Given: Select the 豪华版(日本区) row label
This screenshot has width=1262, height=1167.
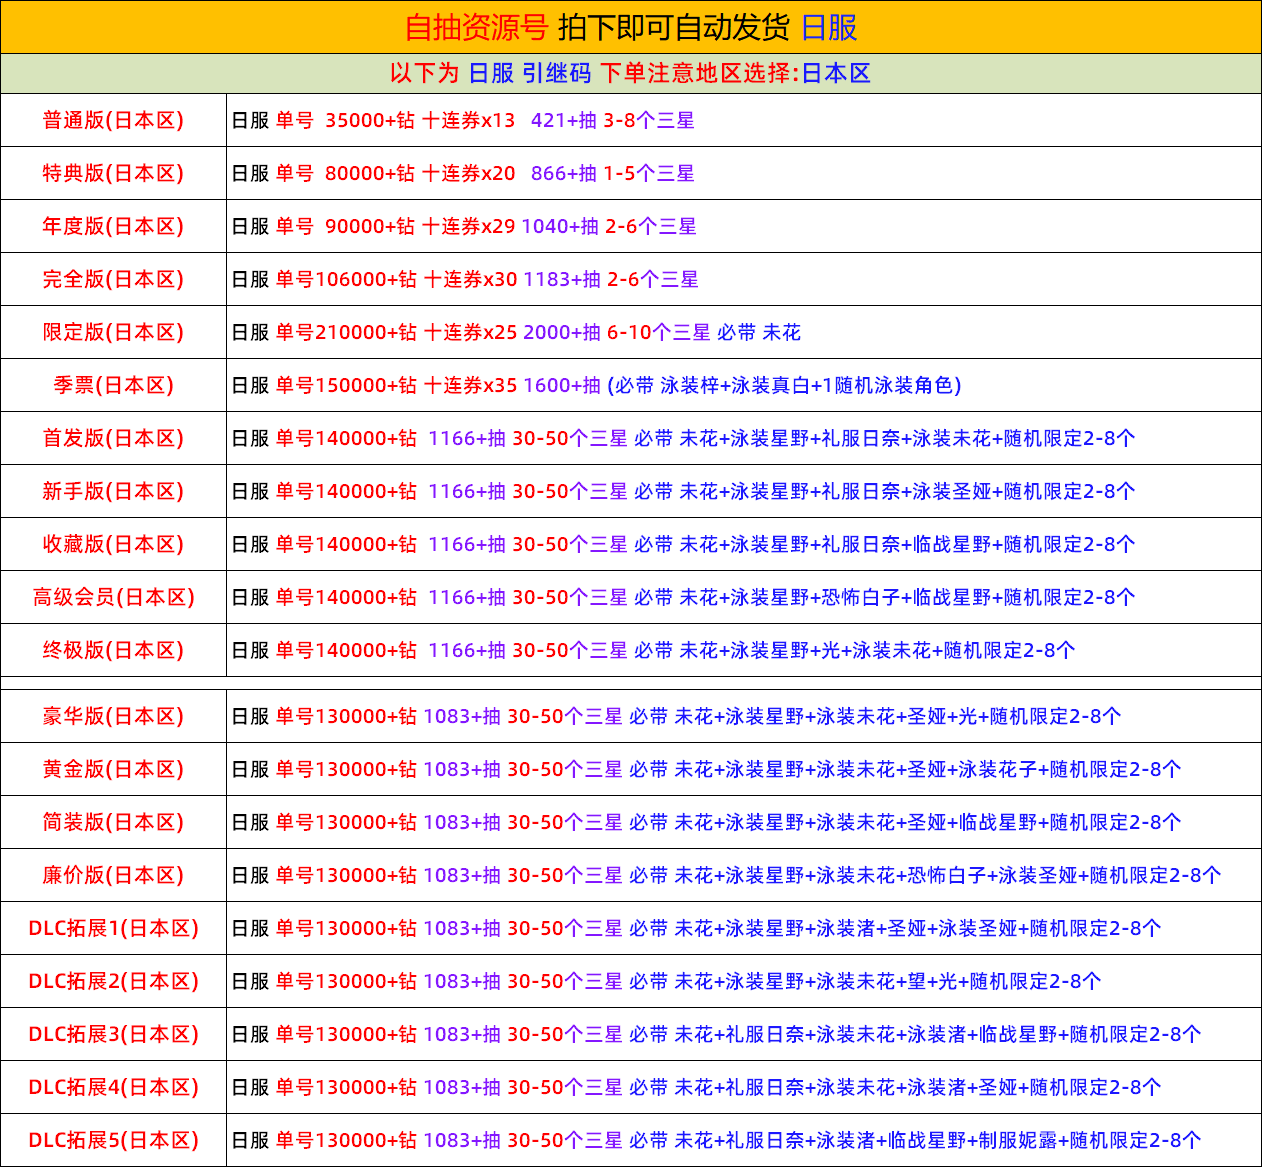Looking at the screenshot, I should coord(113,716).
